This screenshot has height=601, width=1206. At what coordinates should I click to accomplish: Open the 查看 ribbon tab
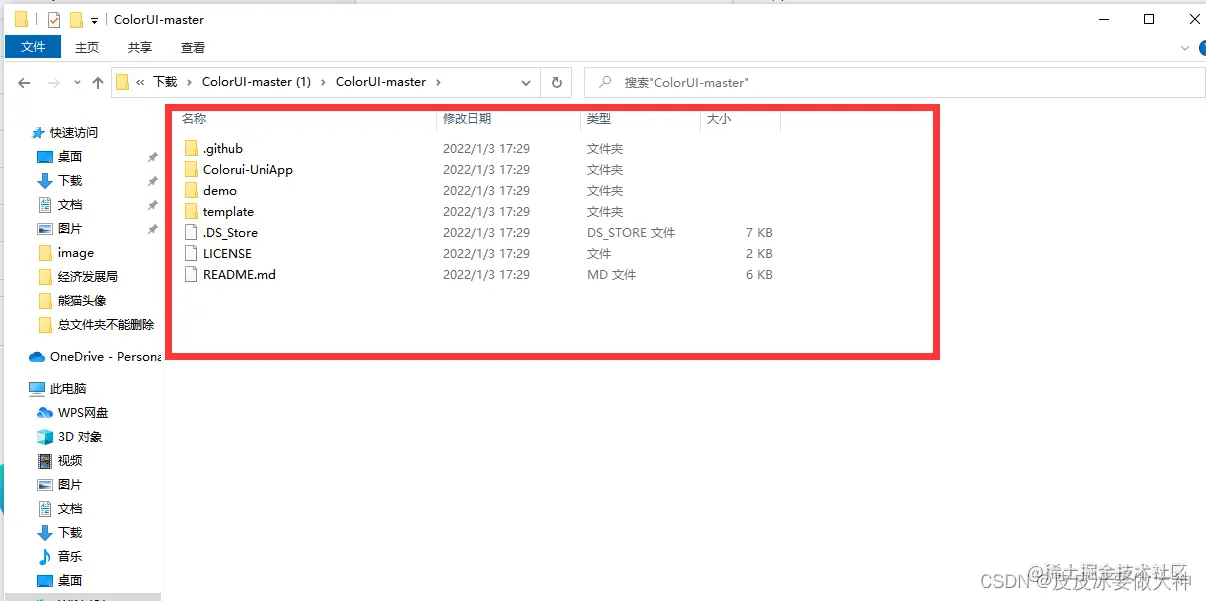coord(193,47)
